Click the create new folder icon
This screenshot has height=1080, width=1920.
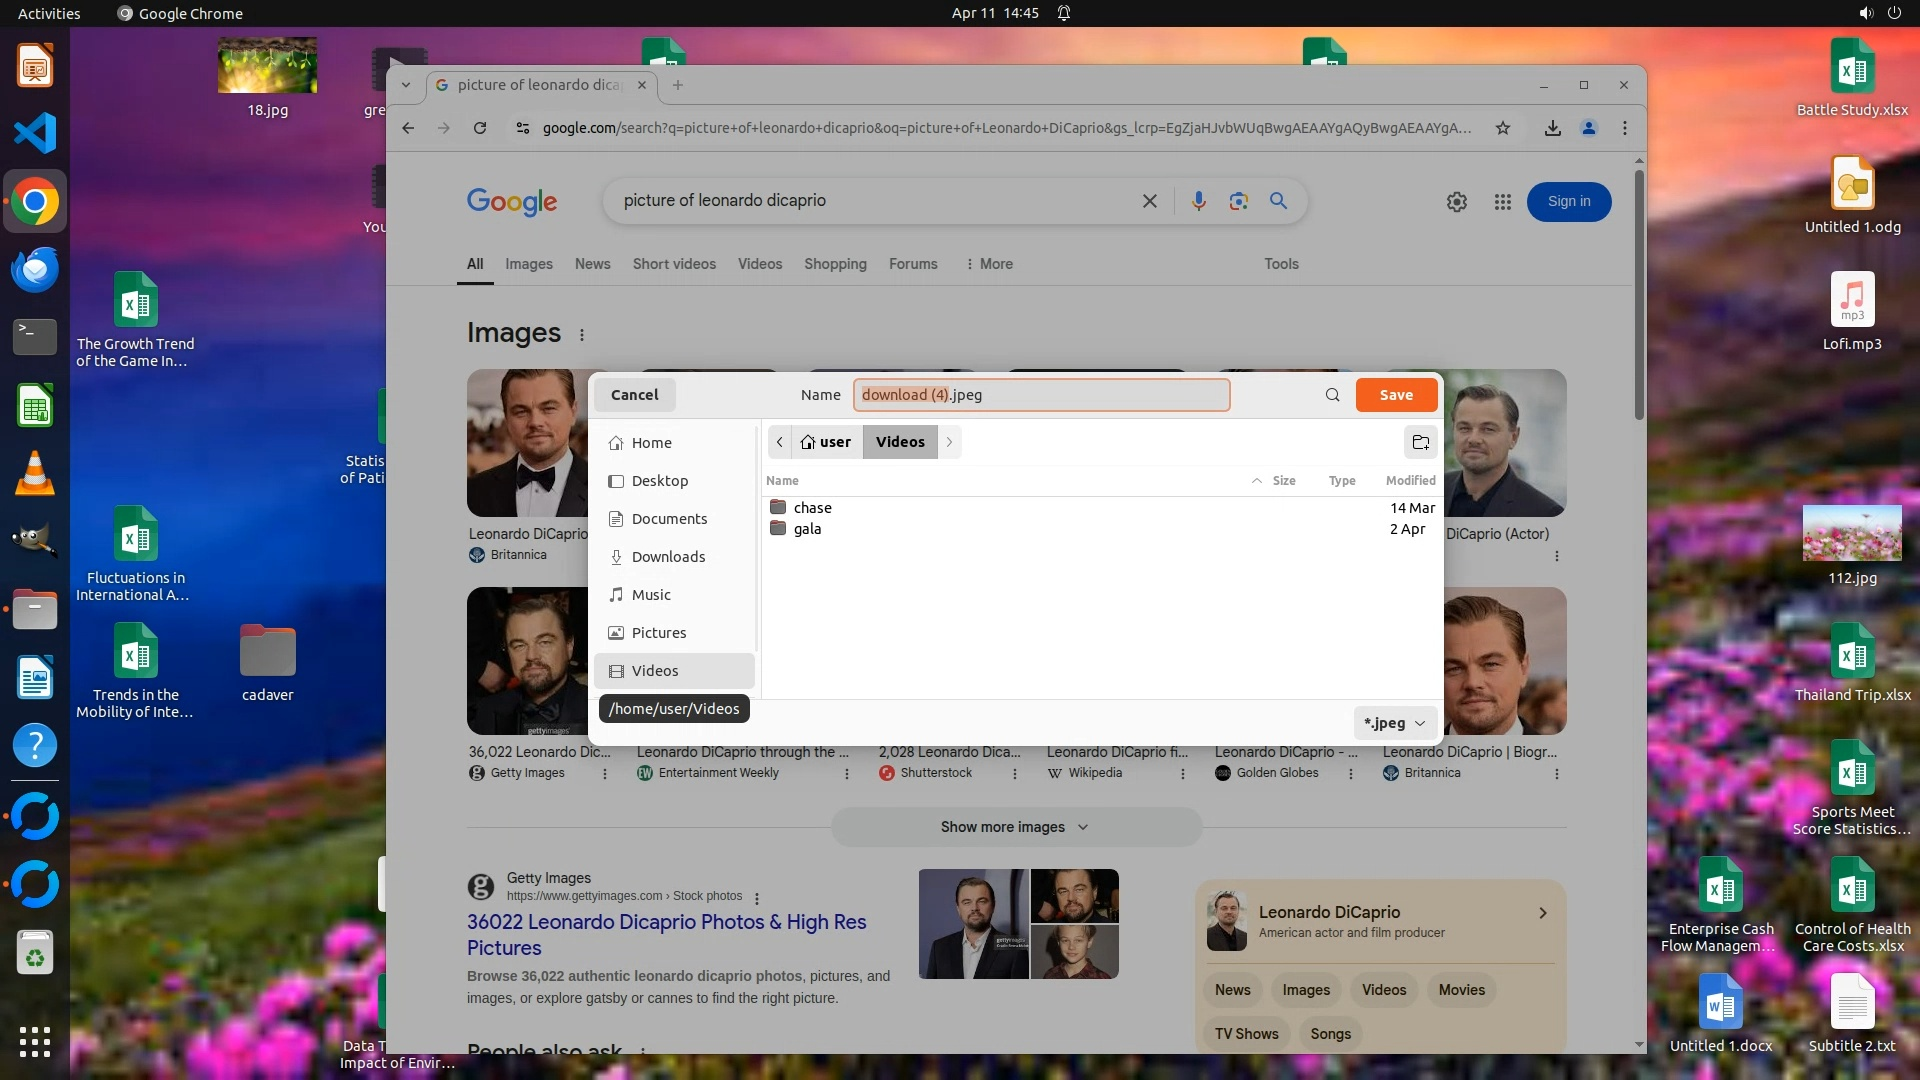[1420, 442]
